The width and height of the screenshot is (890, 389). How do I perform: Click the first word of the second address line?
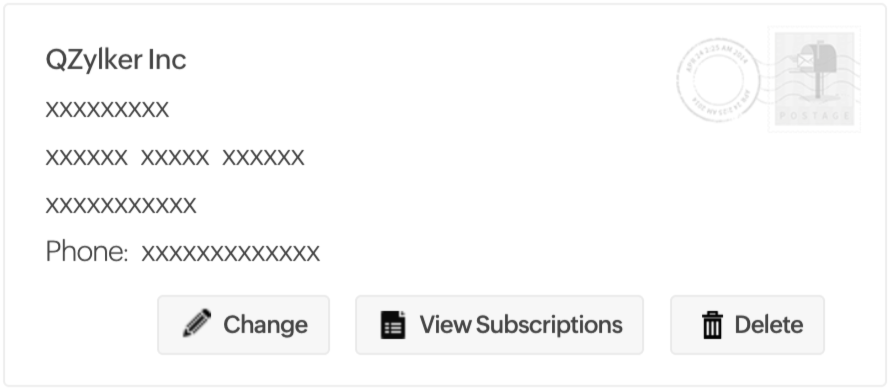point(86,157)
